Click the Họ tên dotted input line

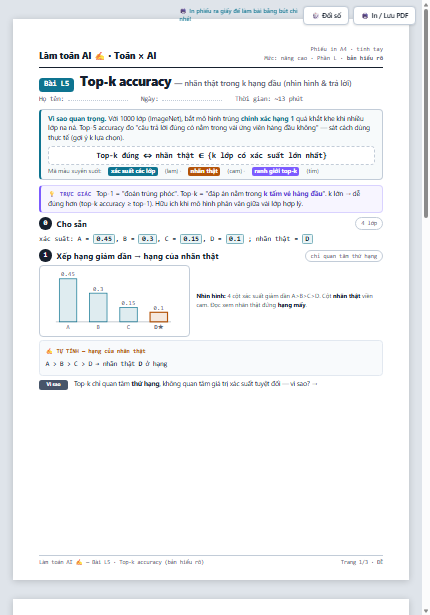98,99
